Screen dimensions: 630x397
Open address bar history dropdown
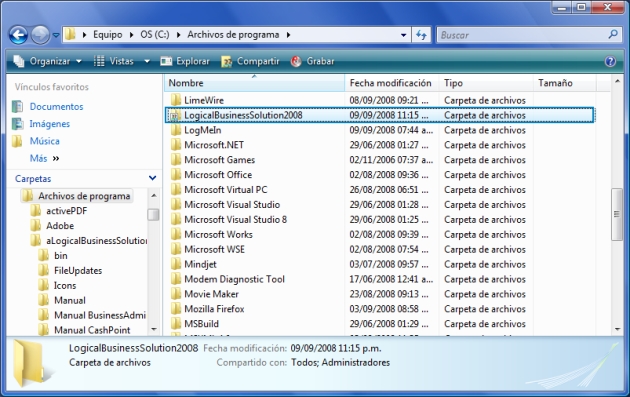tap(403, 35)
